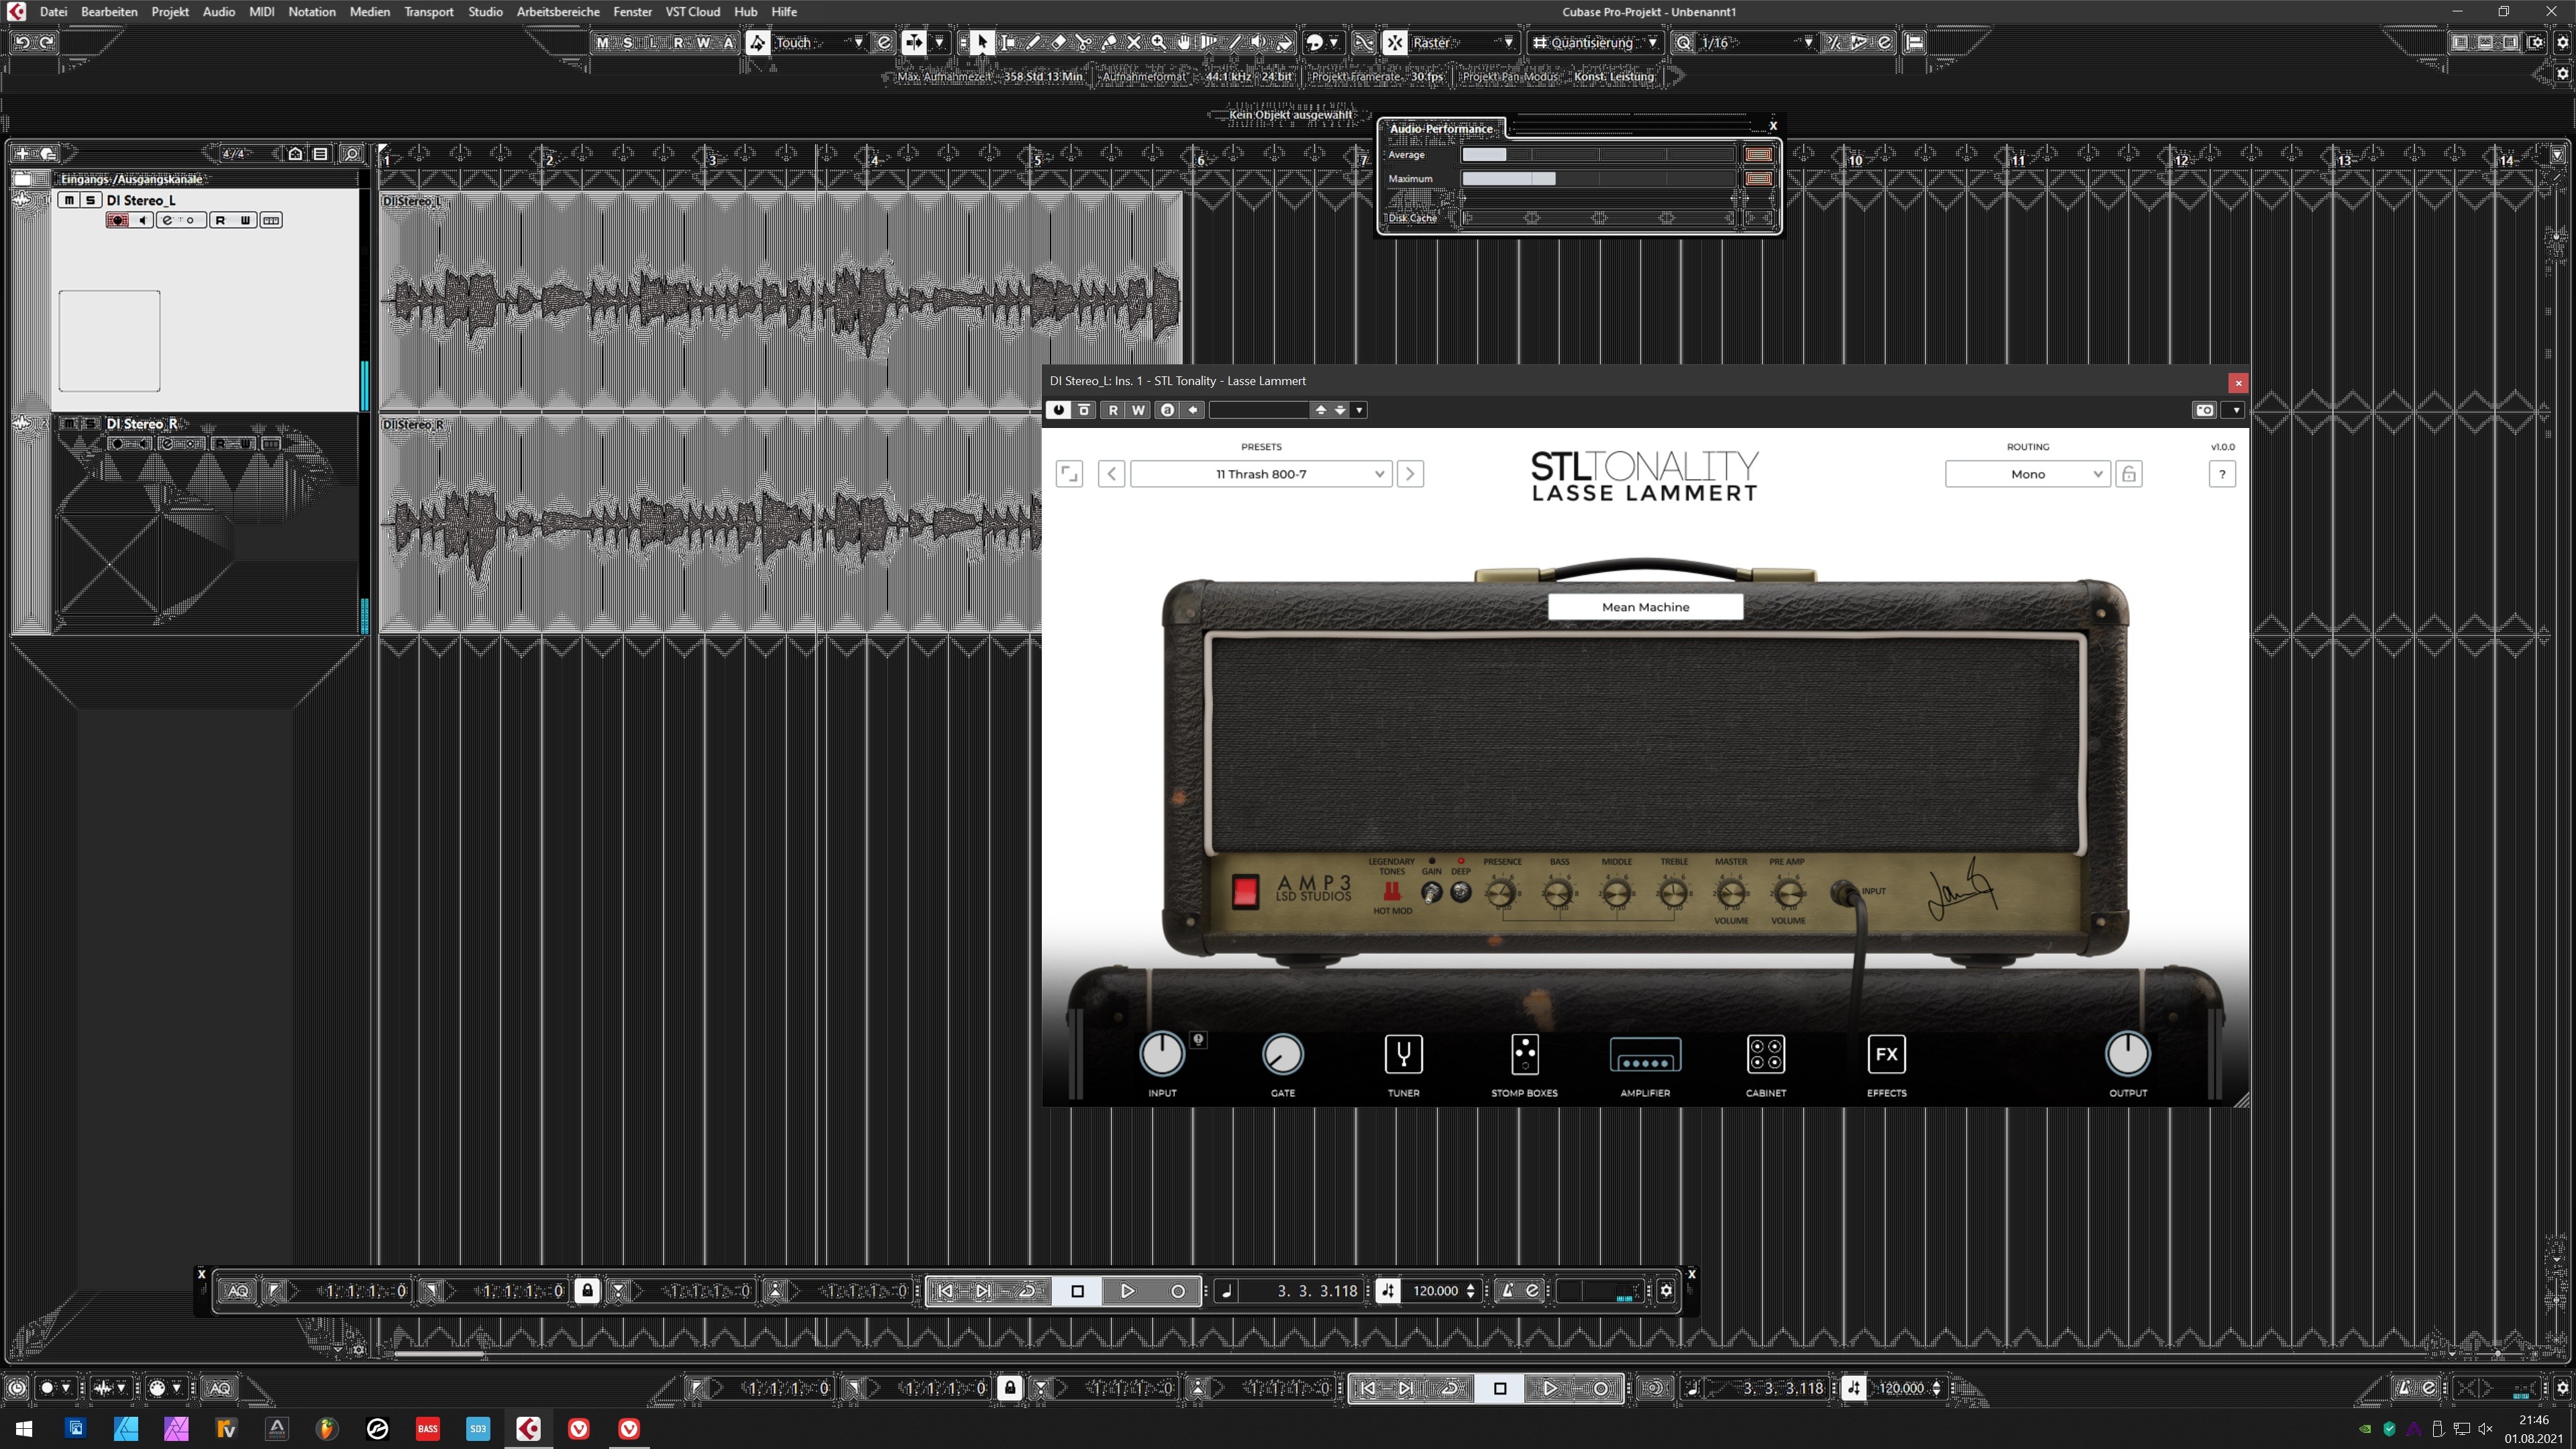Image resolution: width=2576 pixels, height=1449 pixels.
Task: Open the FX Effects section
Action: [1886, 1054]
